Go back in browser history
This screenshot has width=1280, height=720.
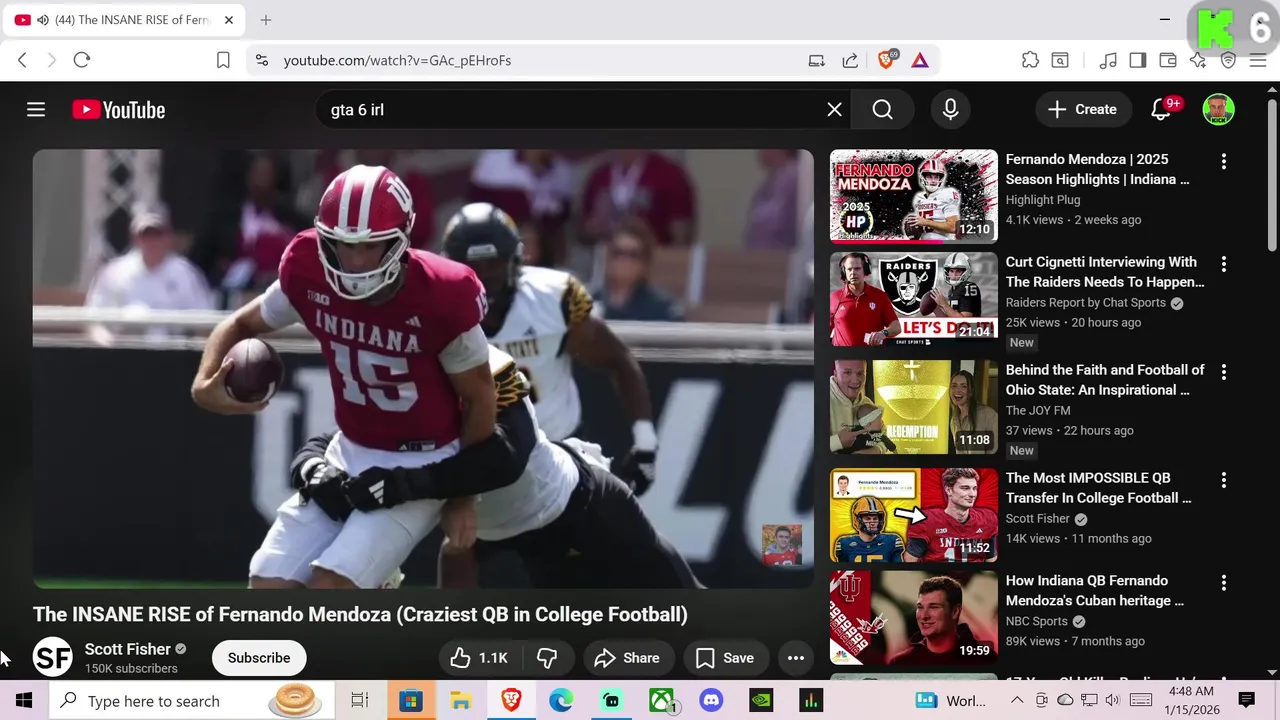click(22, 60)
